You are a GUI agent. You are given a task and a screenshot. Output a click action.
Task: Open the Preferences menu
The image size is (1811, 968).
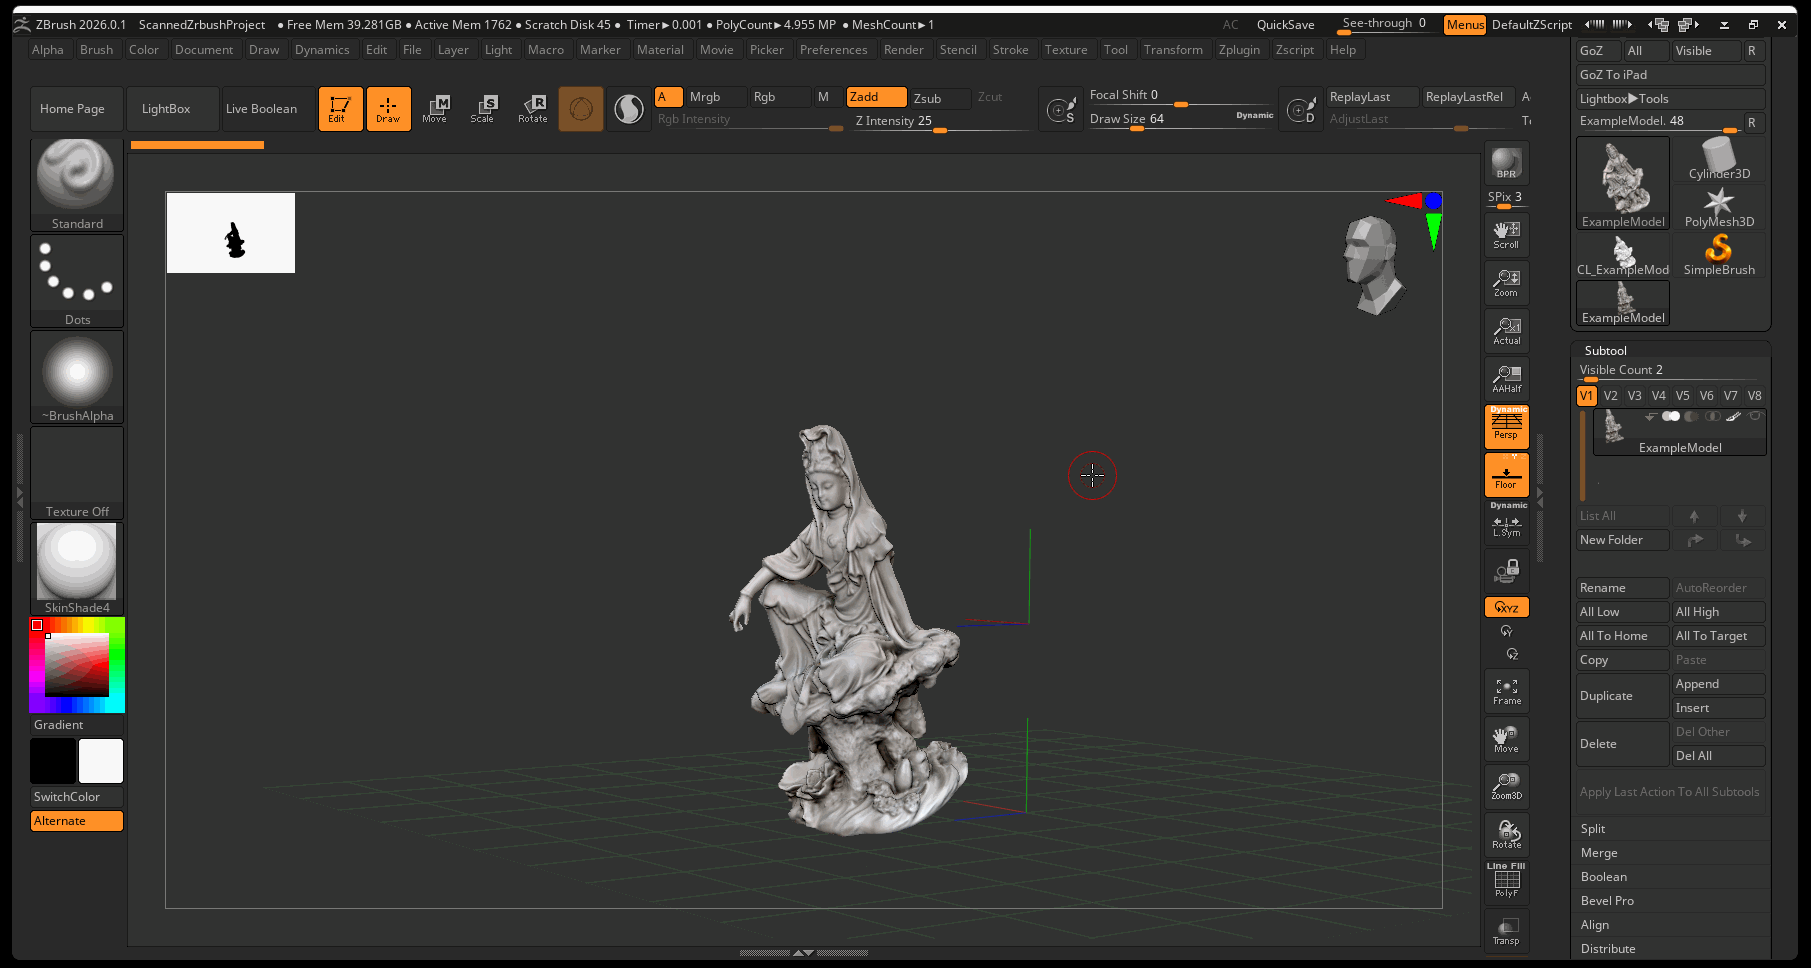tap(833, 50)
